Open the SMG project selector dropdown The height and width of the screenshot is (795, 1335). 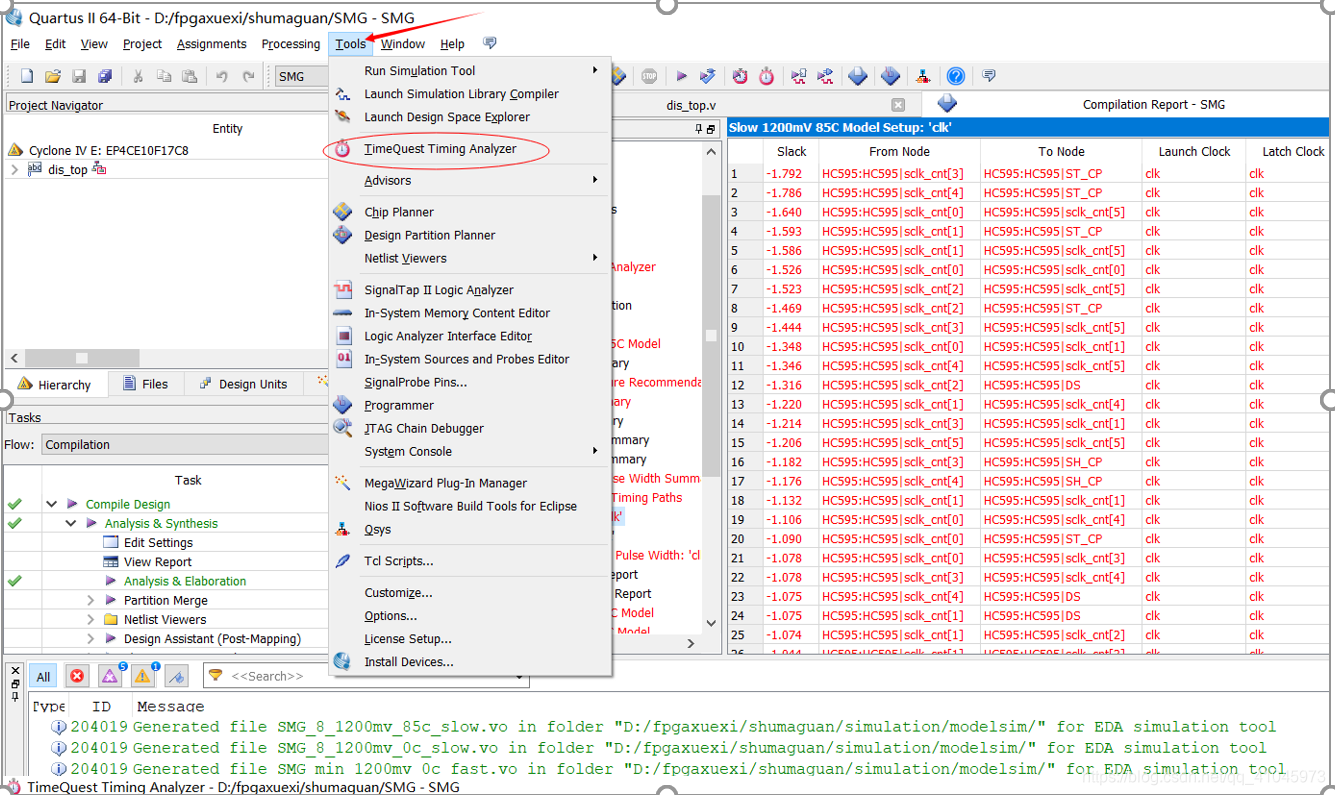pos(301,76)
